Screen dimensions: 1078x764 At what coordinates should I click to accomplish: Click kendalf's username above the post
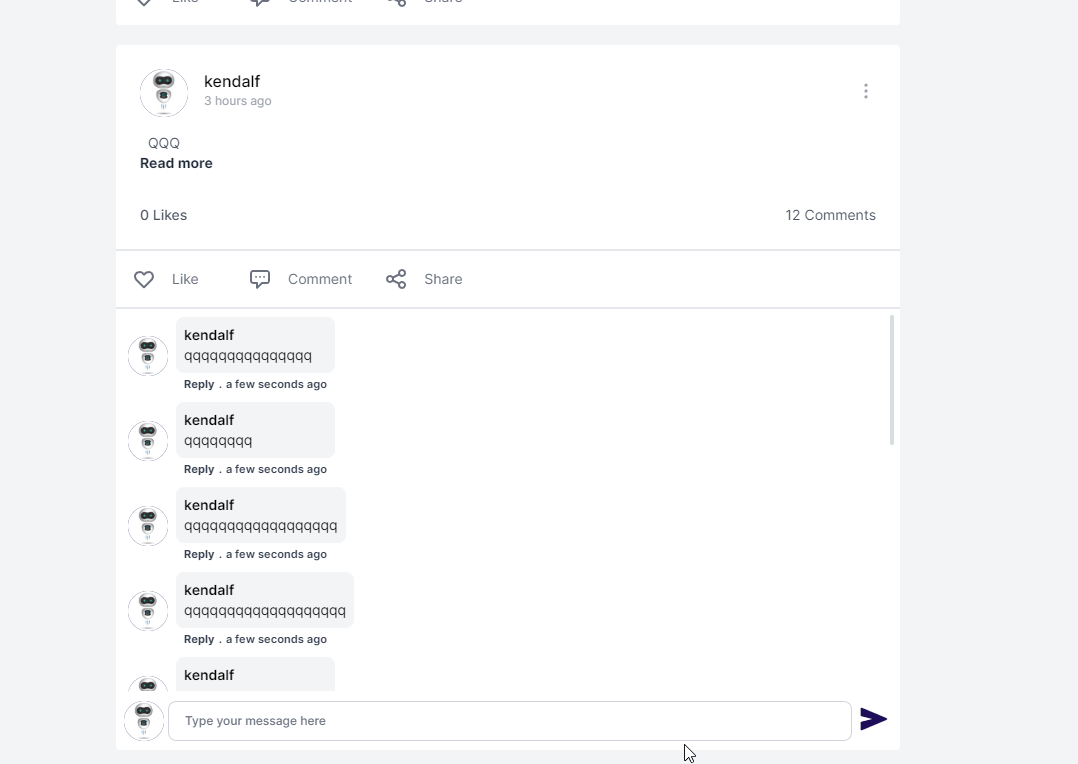click(x=231, y=81)
